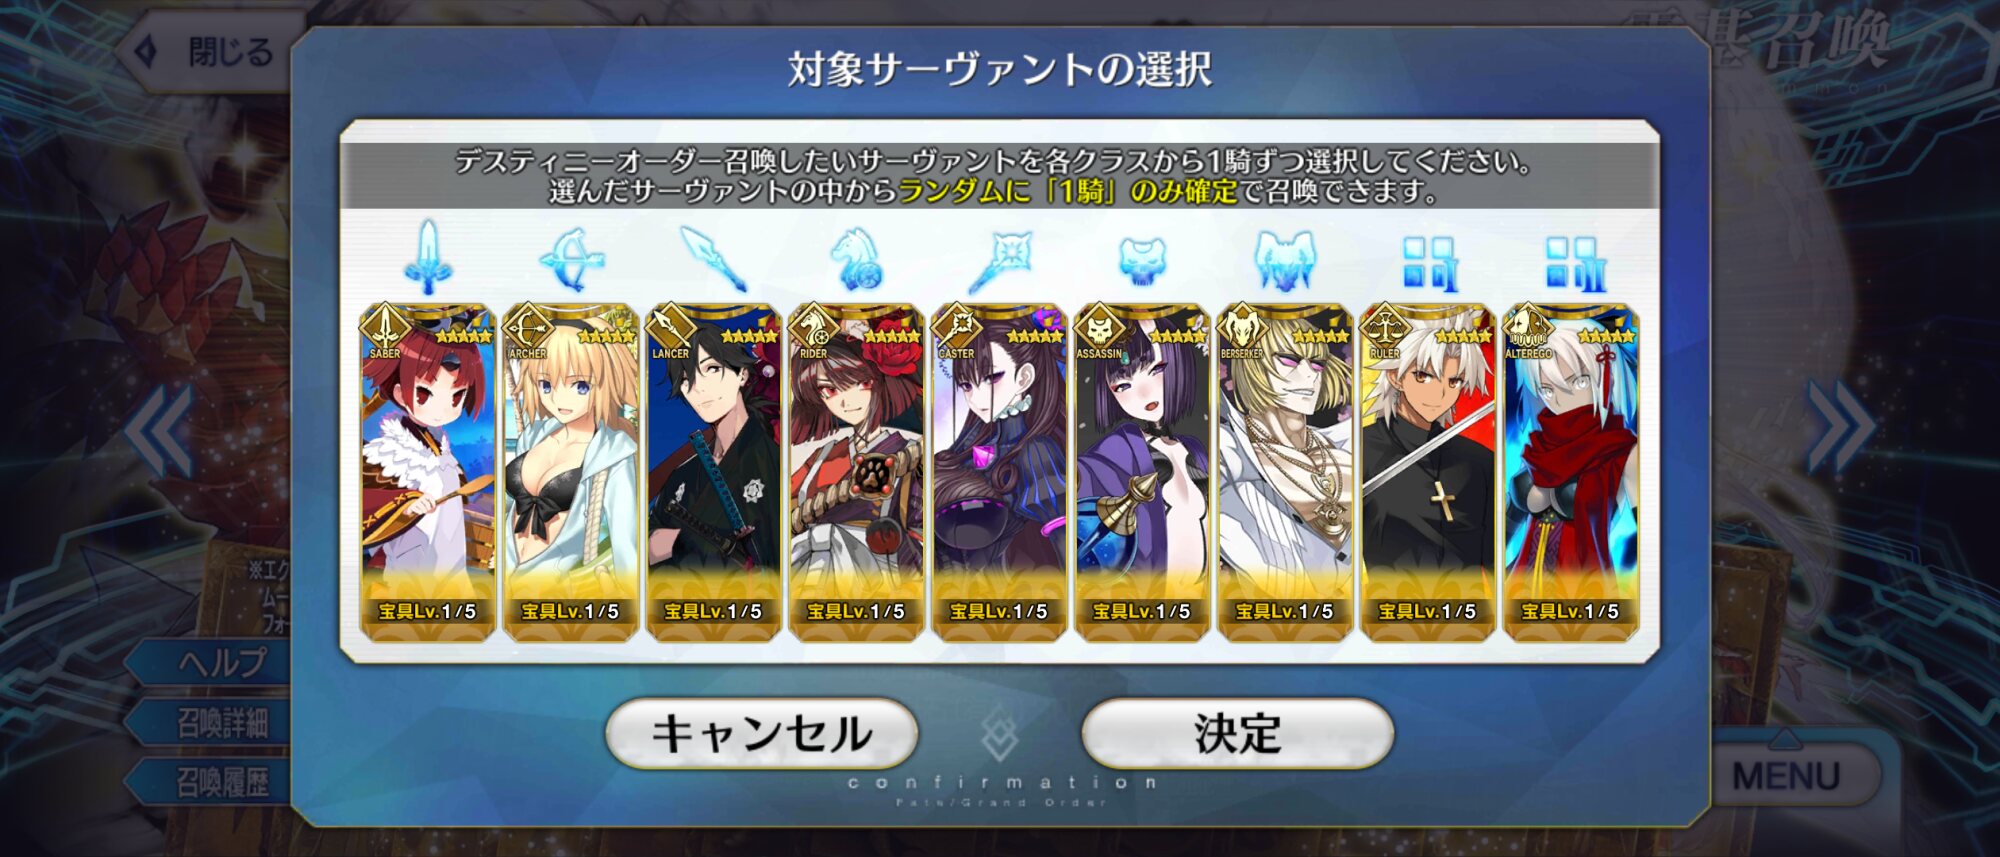Select the Lancer class spear icon
The width and height of the screenshot is (2000, 857).
click(713, 258)
